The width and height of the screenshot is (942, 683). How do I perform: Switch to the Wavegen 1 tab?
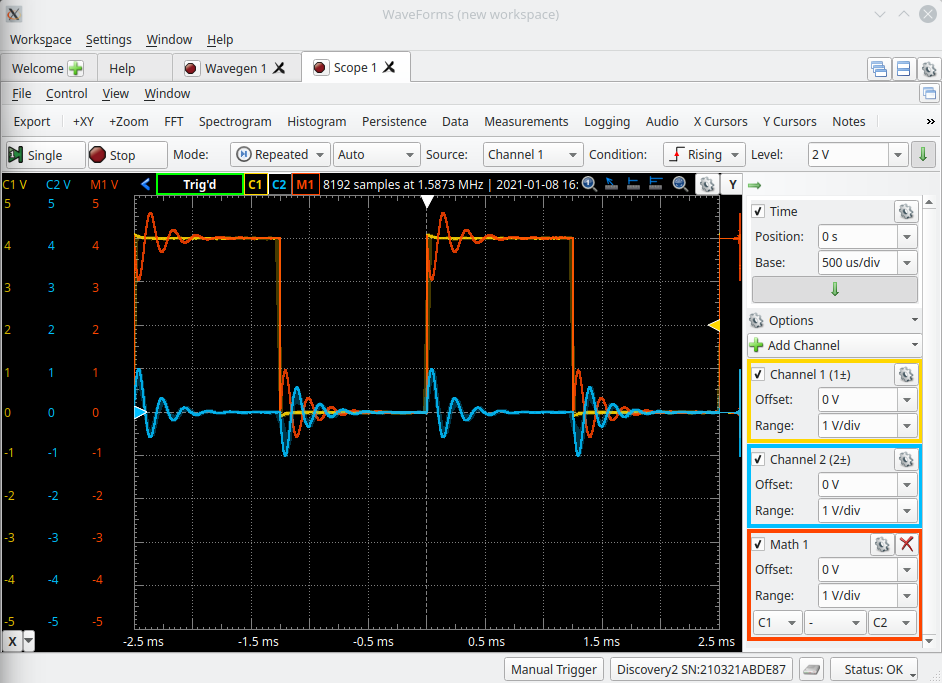pos(235,68)
